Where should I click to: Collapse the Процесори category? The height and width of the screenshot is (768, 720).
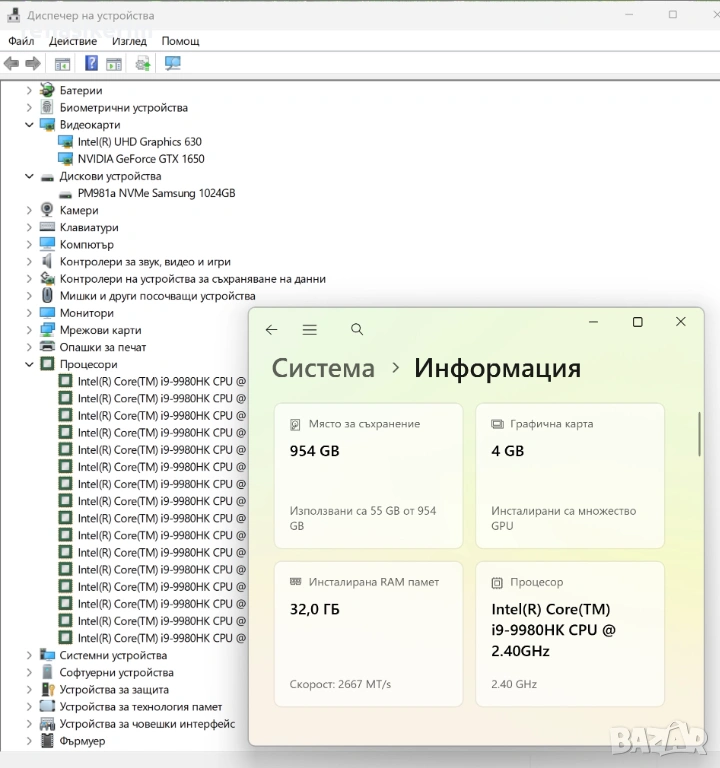click(x=29, y=365)
